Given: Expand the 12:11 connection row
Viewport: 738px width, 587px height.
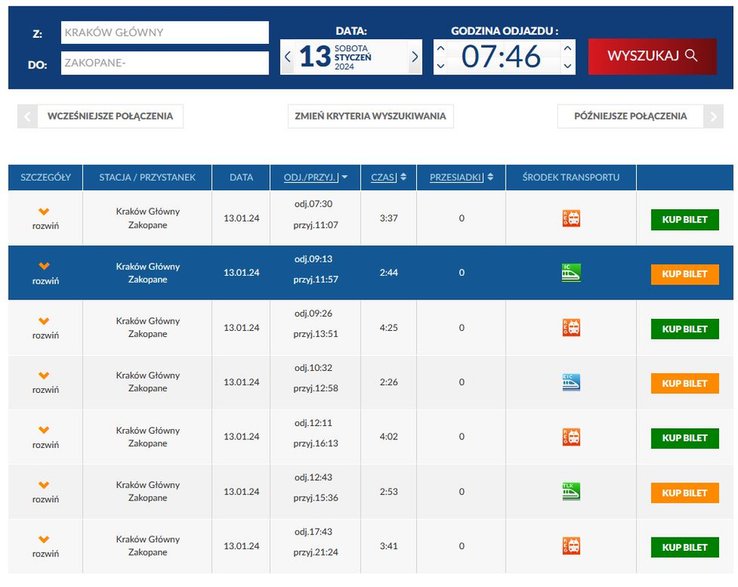Looking at the screenshot, I should pos(45,437).
